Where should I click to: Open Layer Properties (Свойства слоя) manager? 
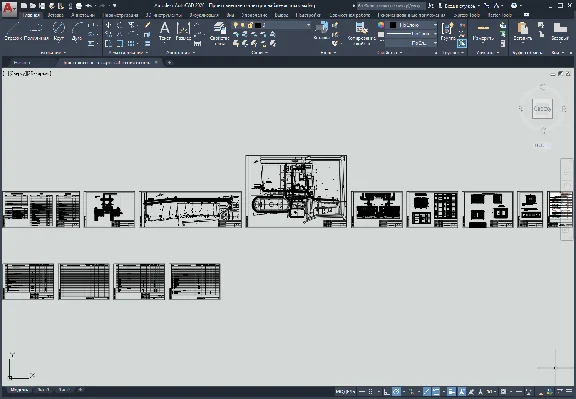coord(219,32)
